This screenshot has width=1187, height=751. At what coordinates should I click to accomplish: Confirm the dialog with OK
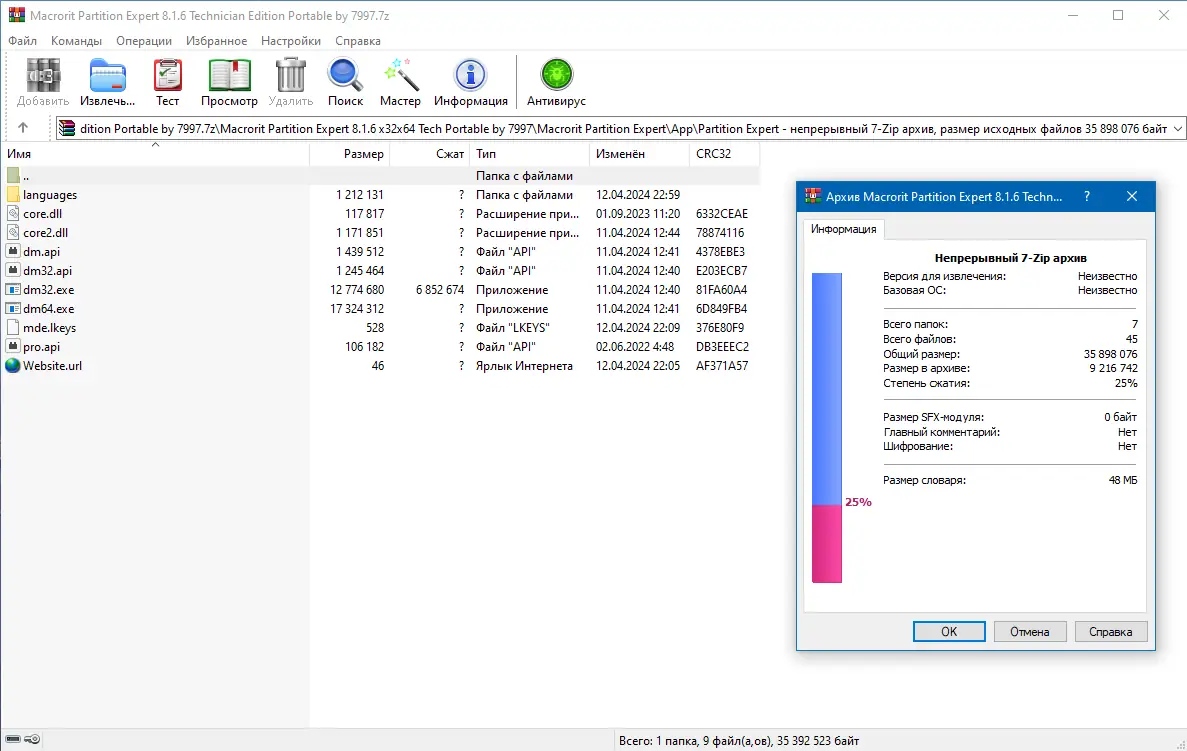tap(949, 631)
